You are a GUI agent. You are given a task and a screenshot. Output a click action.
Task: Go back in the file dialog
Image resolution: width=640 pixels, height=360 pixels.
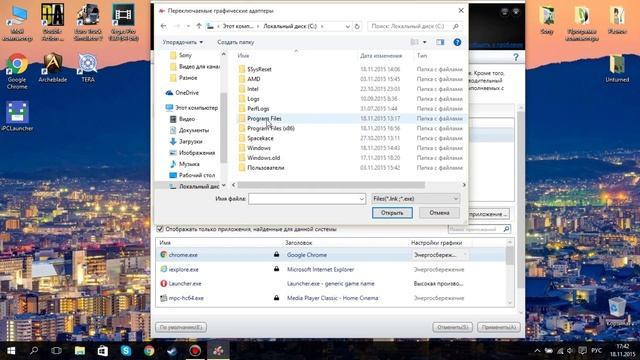[x=163, y=26]
